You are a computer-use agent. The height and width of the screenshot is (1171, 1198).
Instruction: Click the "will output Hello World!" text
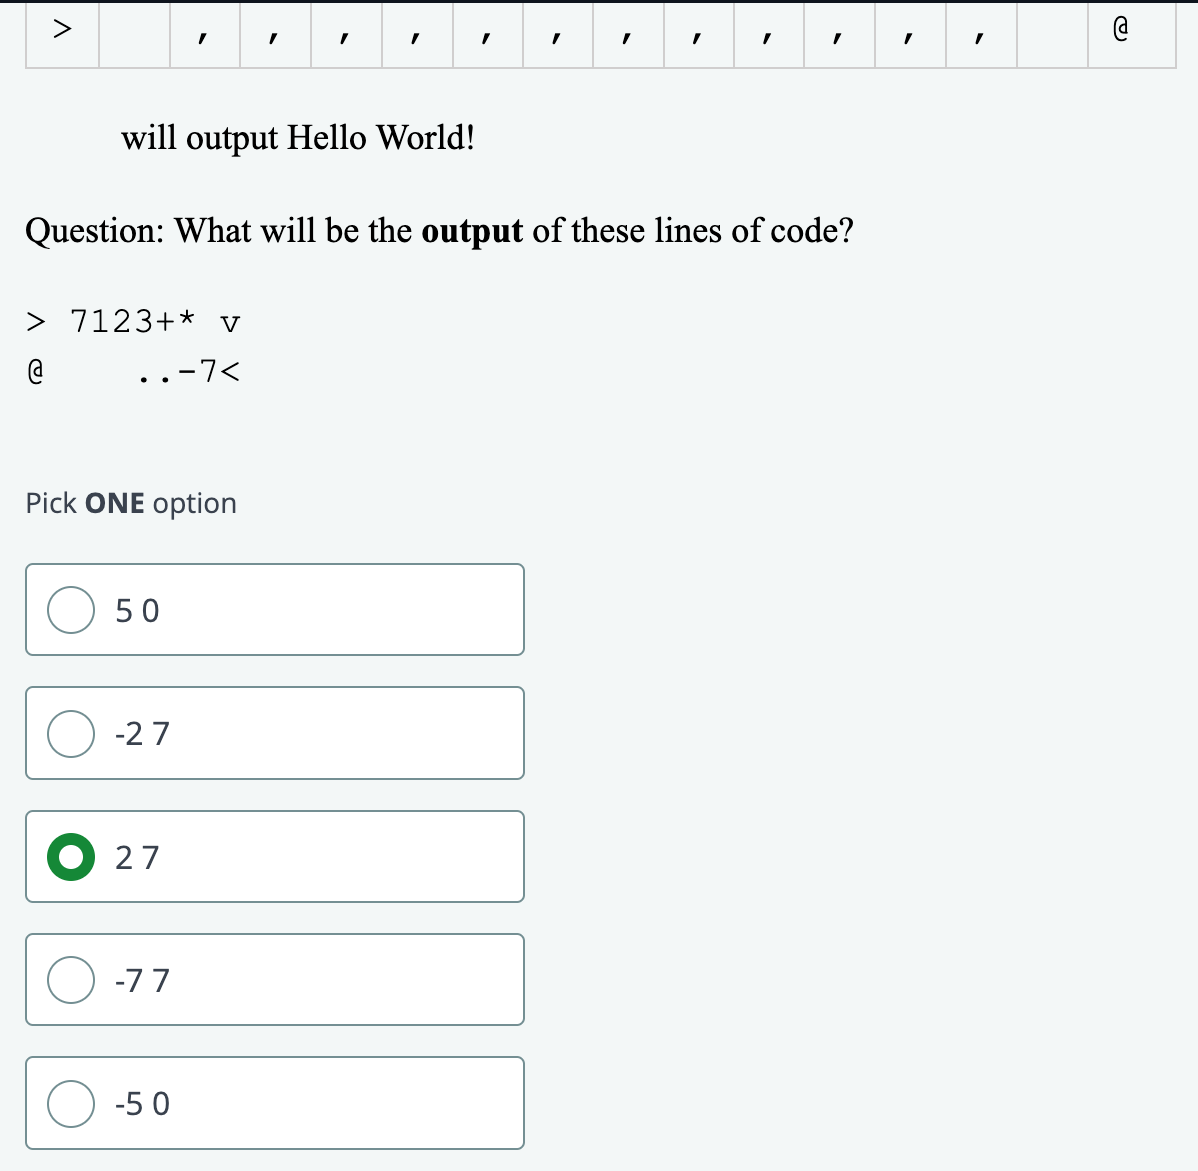click(x=297, y=137)
